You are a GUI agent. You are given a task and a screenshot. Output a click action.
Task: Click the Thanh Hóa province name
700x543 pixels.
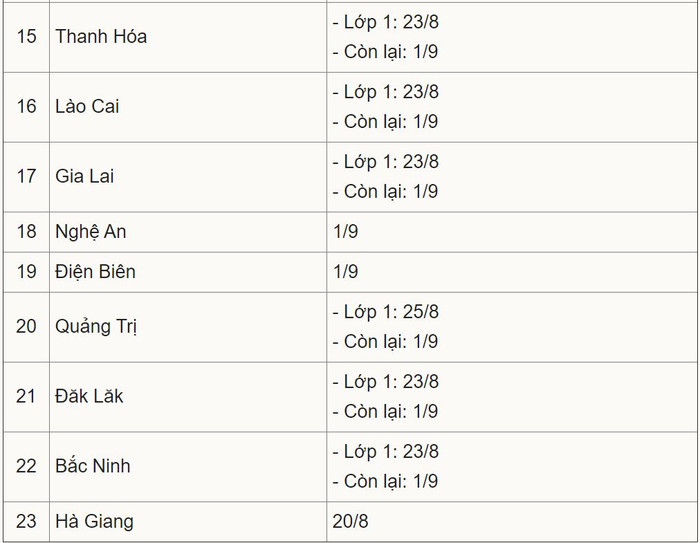click(x=101, y=36)
